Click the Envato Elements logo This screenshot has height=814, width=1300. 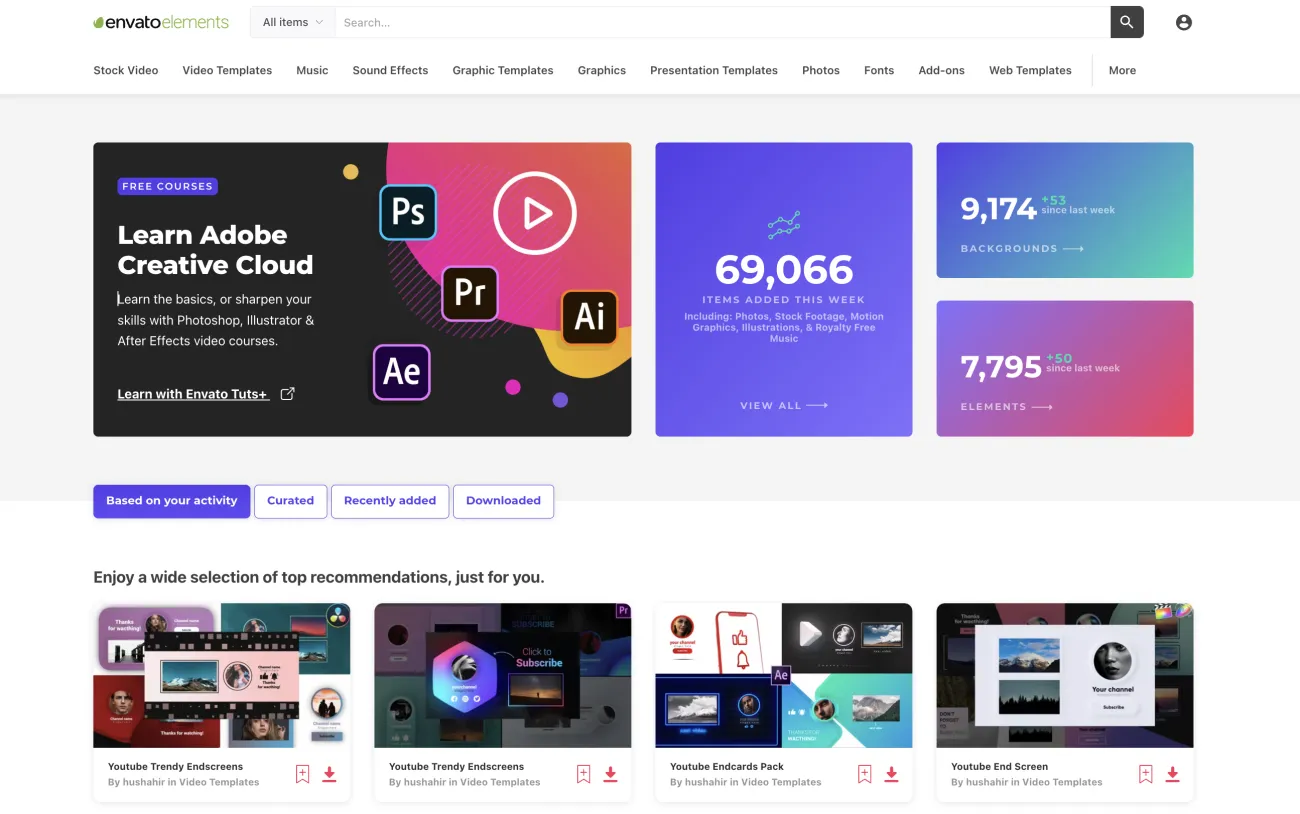(x=161, y=22)
